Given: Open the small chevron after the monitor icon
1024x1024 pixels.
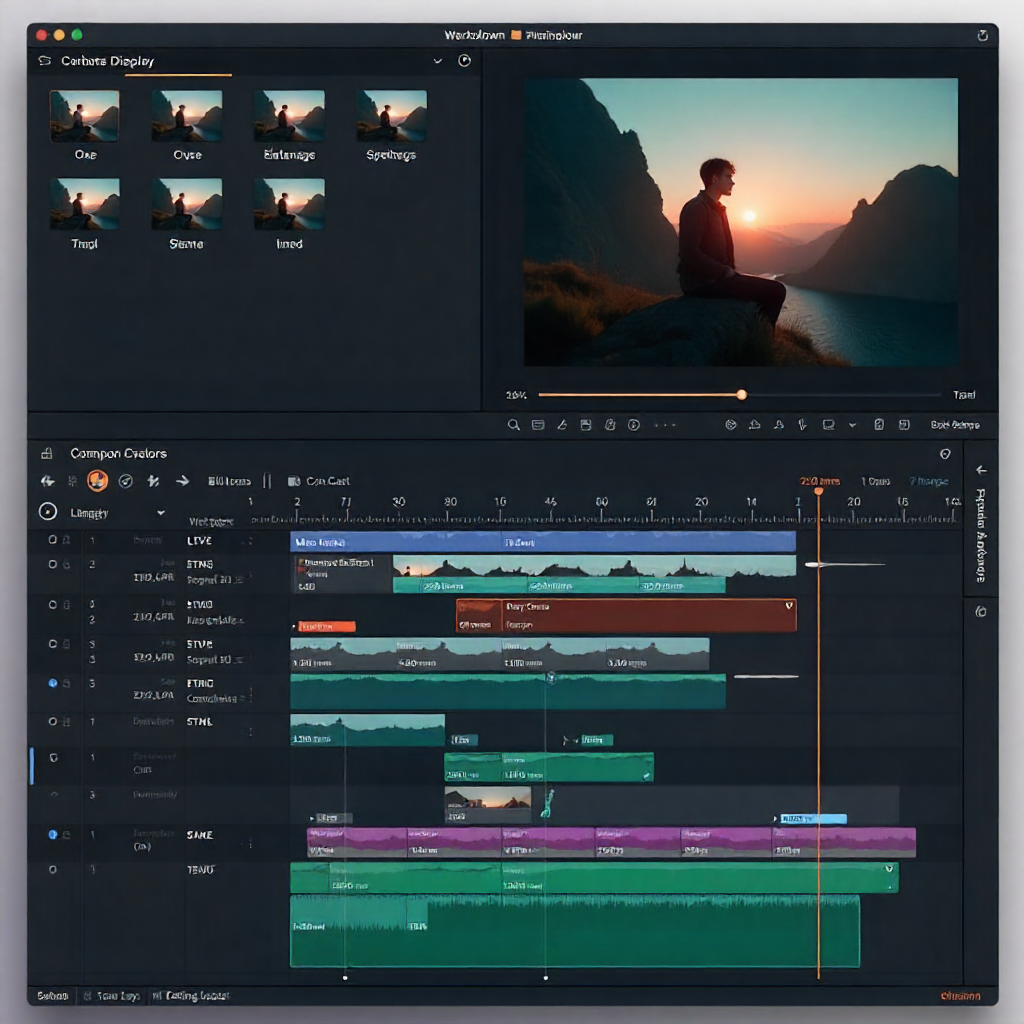Looking at the screenshot, I should click(852, 425).
